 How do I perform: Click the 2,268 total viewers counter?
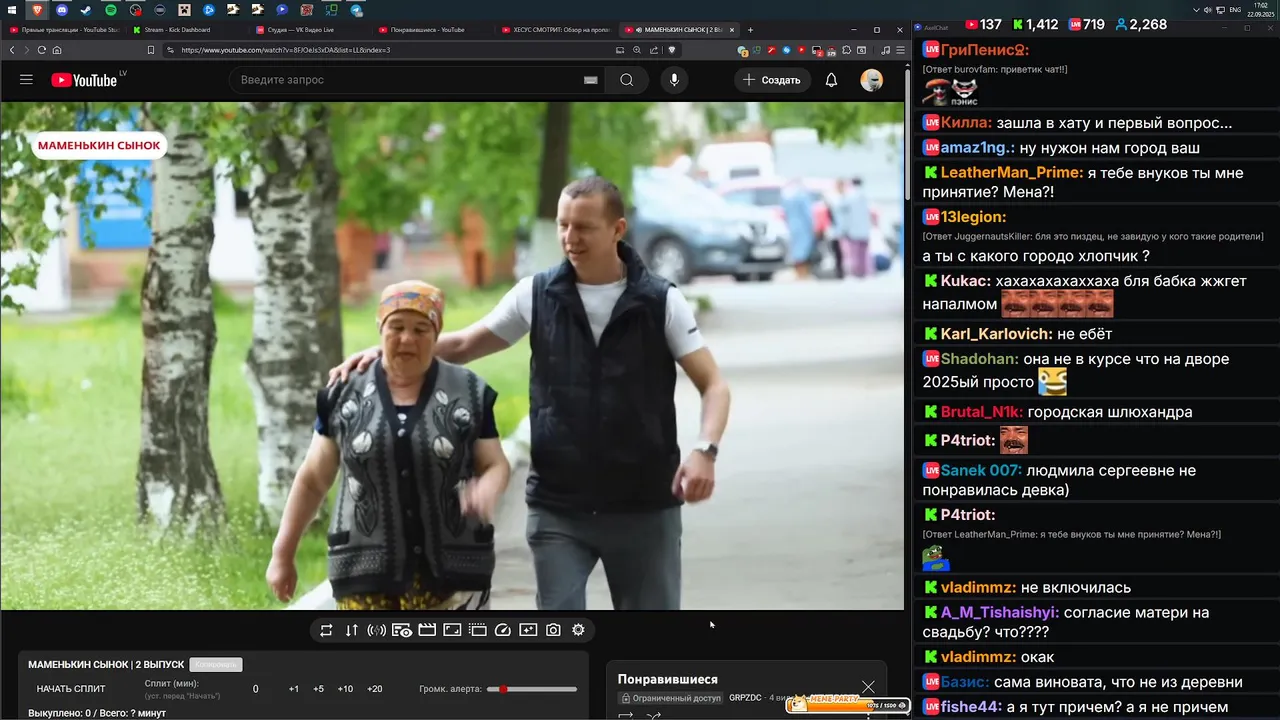coord(1141,24)
